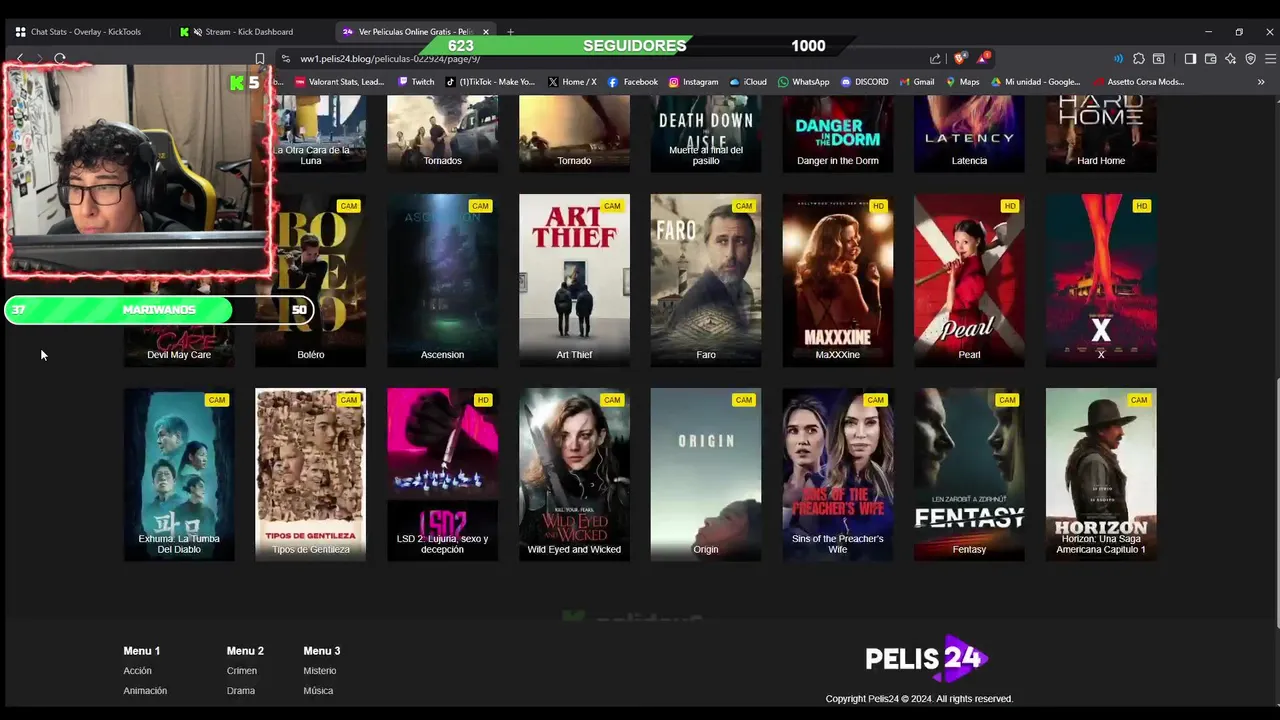Open the Acción menu link in footer
The width and height of the screenshot is (1280, 720).
[x=138, y=671]
